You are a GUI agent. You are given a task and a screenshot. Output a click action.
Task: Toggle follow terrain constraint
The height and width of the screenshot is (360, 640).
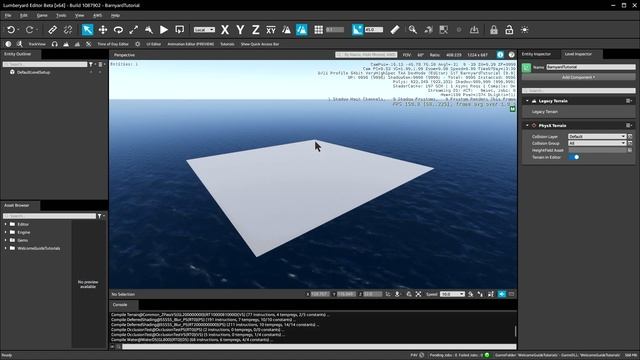click(x=287, y=30)
